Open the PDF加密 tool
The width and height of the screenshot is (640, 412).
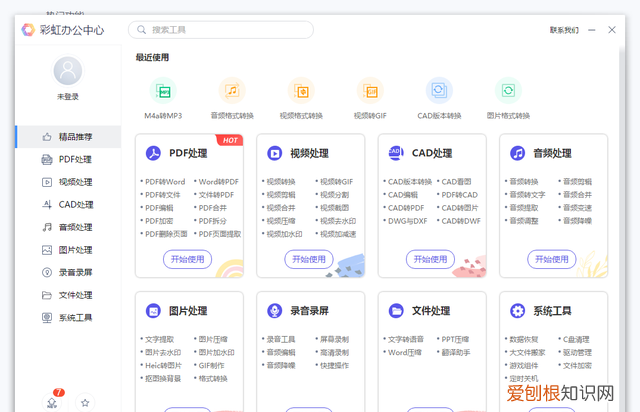pos(159,221)
